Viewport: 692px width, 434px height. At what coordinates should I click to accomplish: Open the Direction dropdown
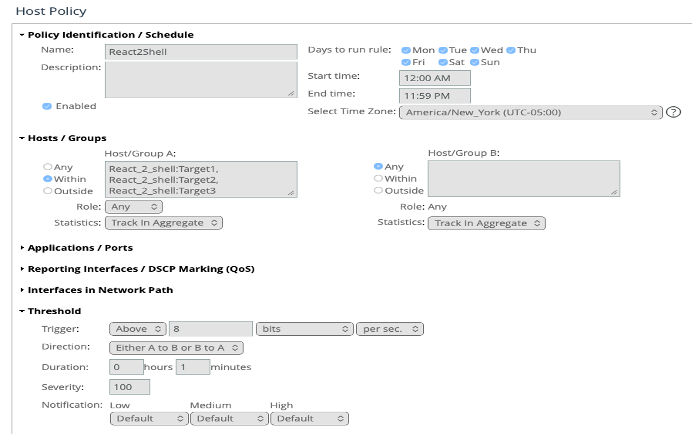pos(175,348)
